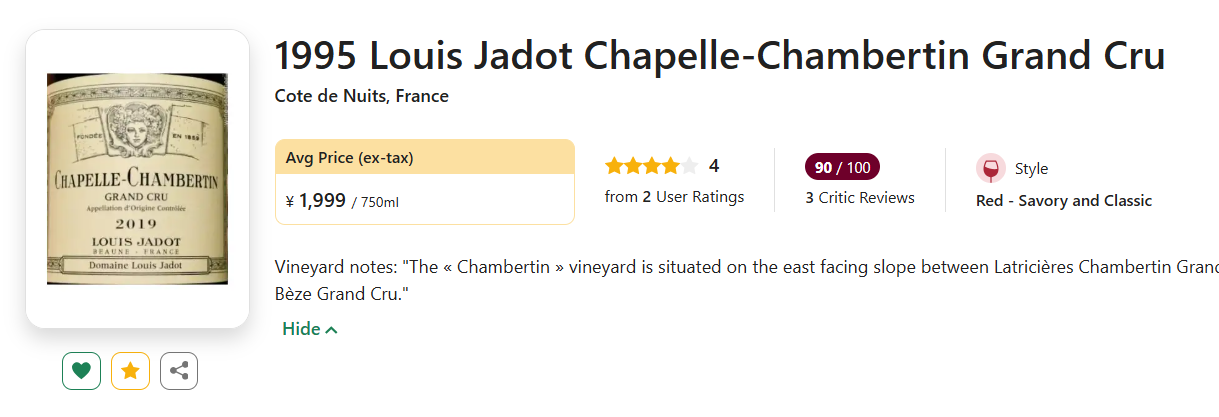Click the chevron arrow next to Hide
The height and width of the screenshot is (417, 1219).
[x=332, y=330]
